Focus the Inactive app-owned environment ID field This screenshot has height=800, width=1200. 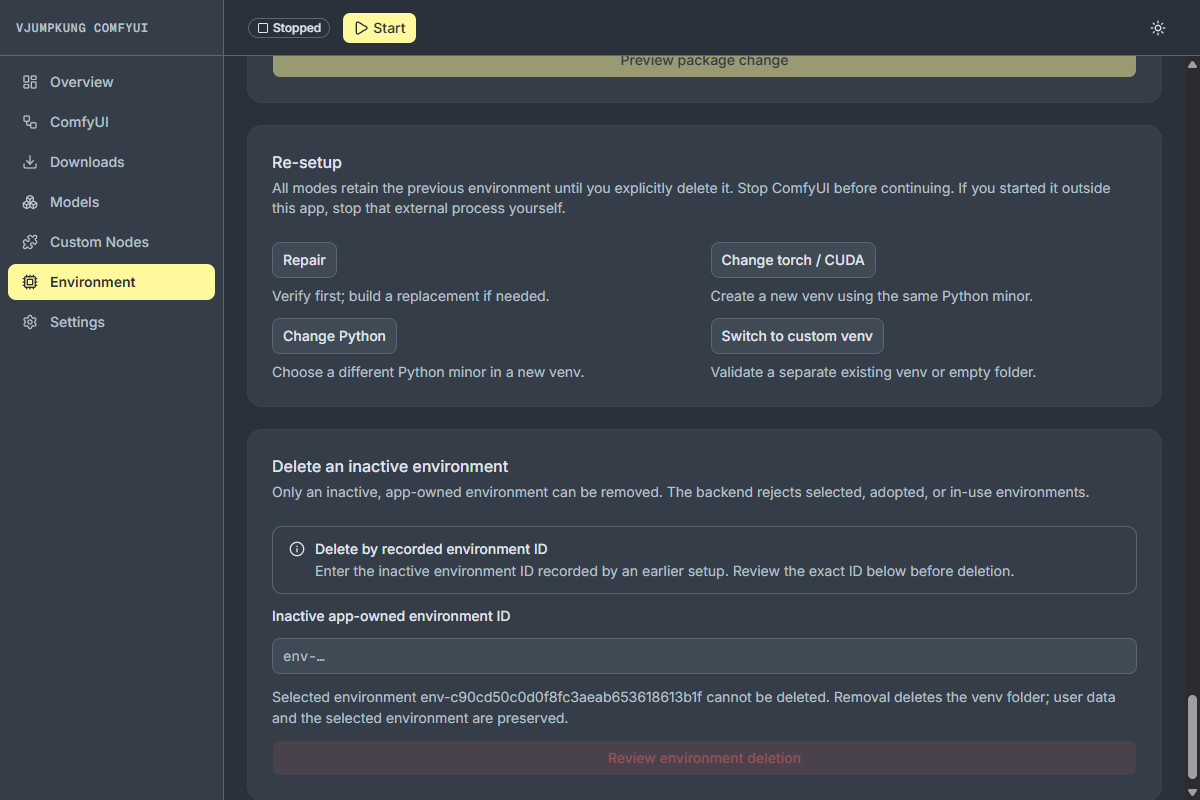click(x=704, y=656)
